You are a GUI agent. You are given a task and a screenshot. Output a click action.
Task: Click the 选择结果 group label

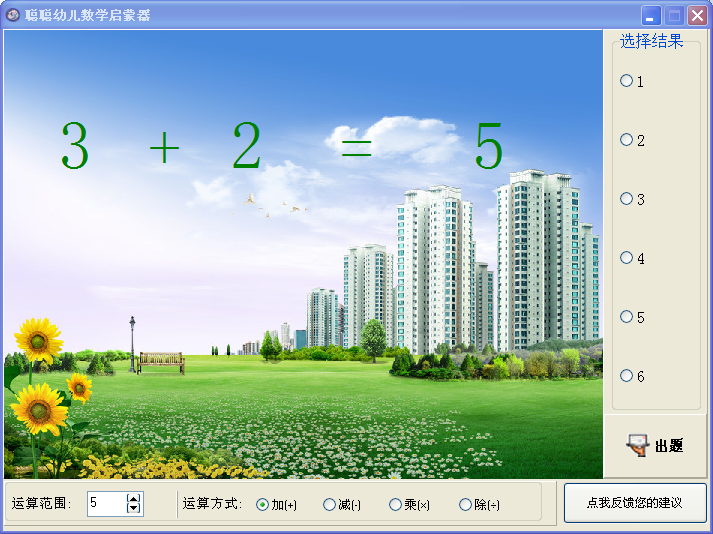(652, 41)
